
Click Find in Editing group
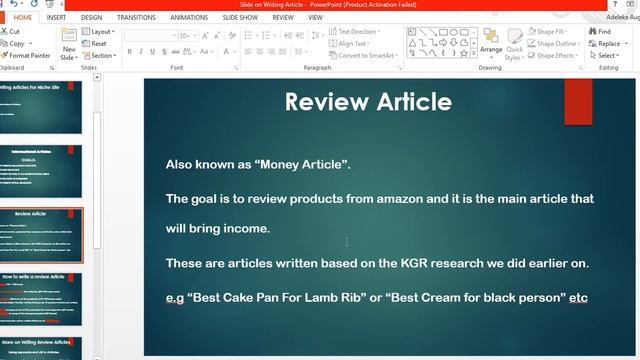click(600, 31)
